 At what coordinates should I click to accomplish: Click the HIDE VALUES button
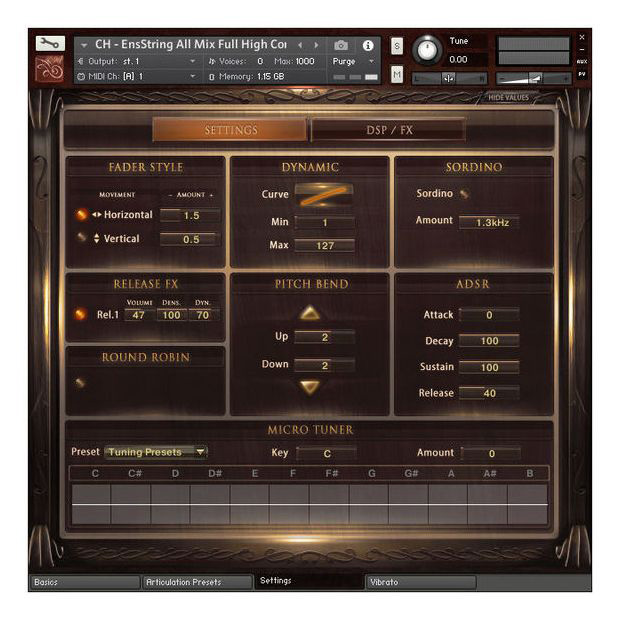click(x=508, y=97)
